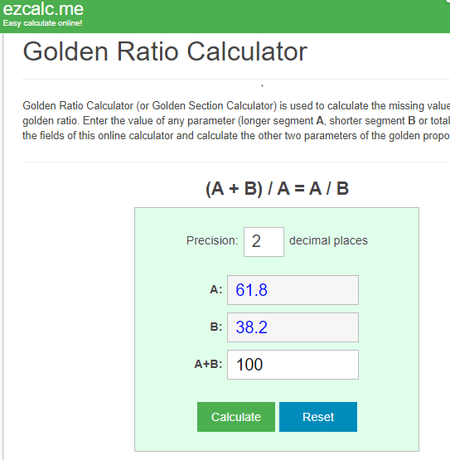The width and height of the screenshot is (450, 460).
Task: Focus the Precision decimal places field
Action: click(x=264, y=242)
